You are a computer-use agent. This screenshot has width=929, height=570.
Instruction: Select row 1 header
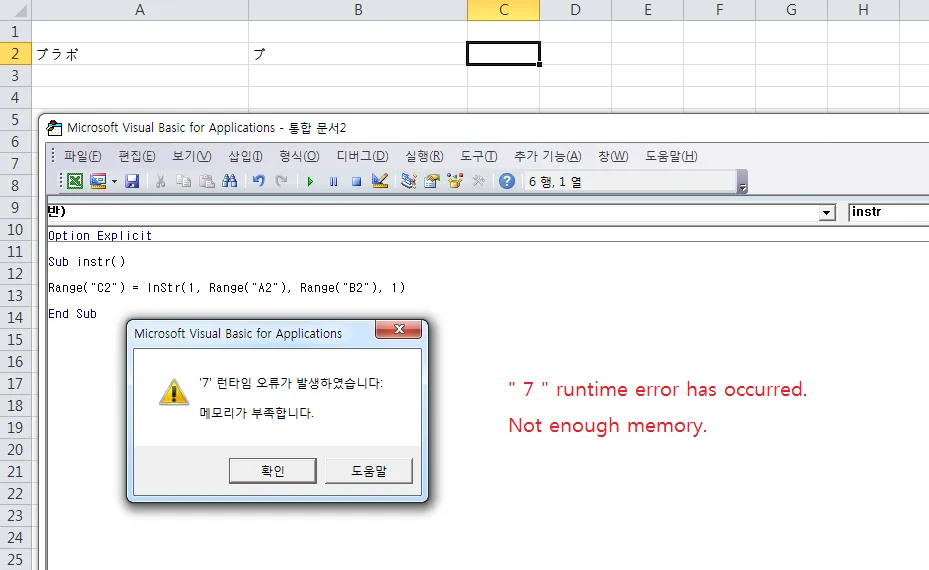pyautogui.click(x=15, y=32)
